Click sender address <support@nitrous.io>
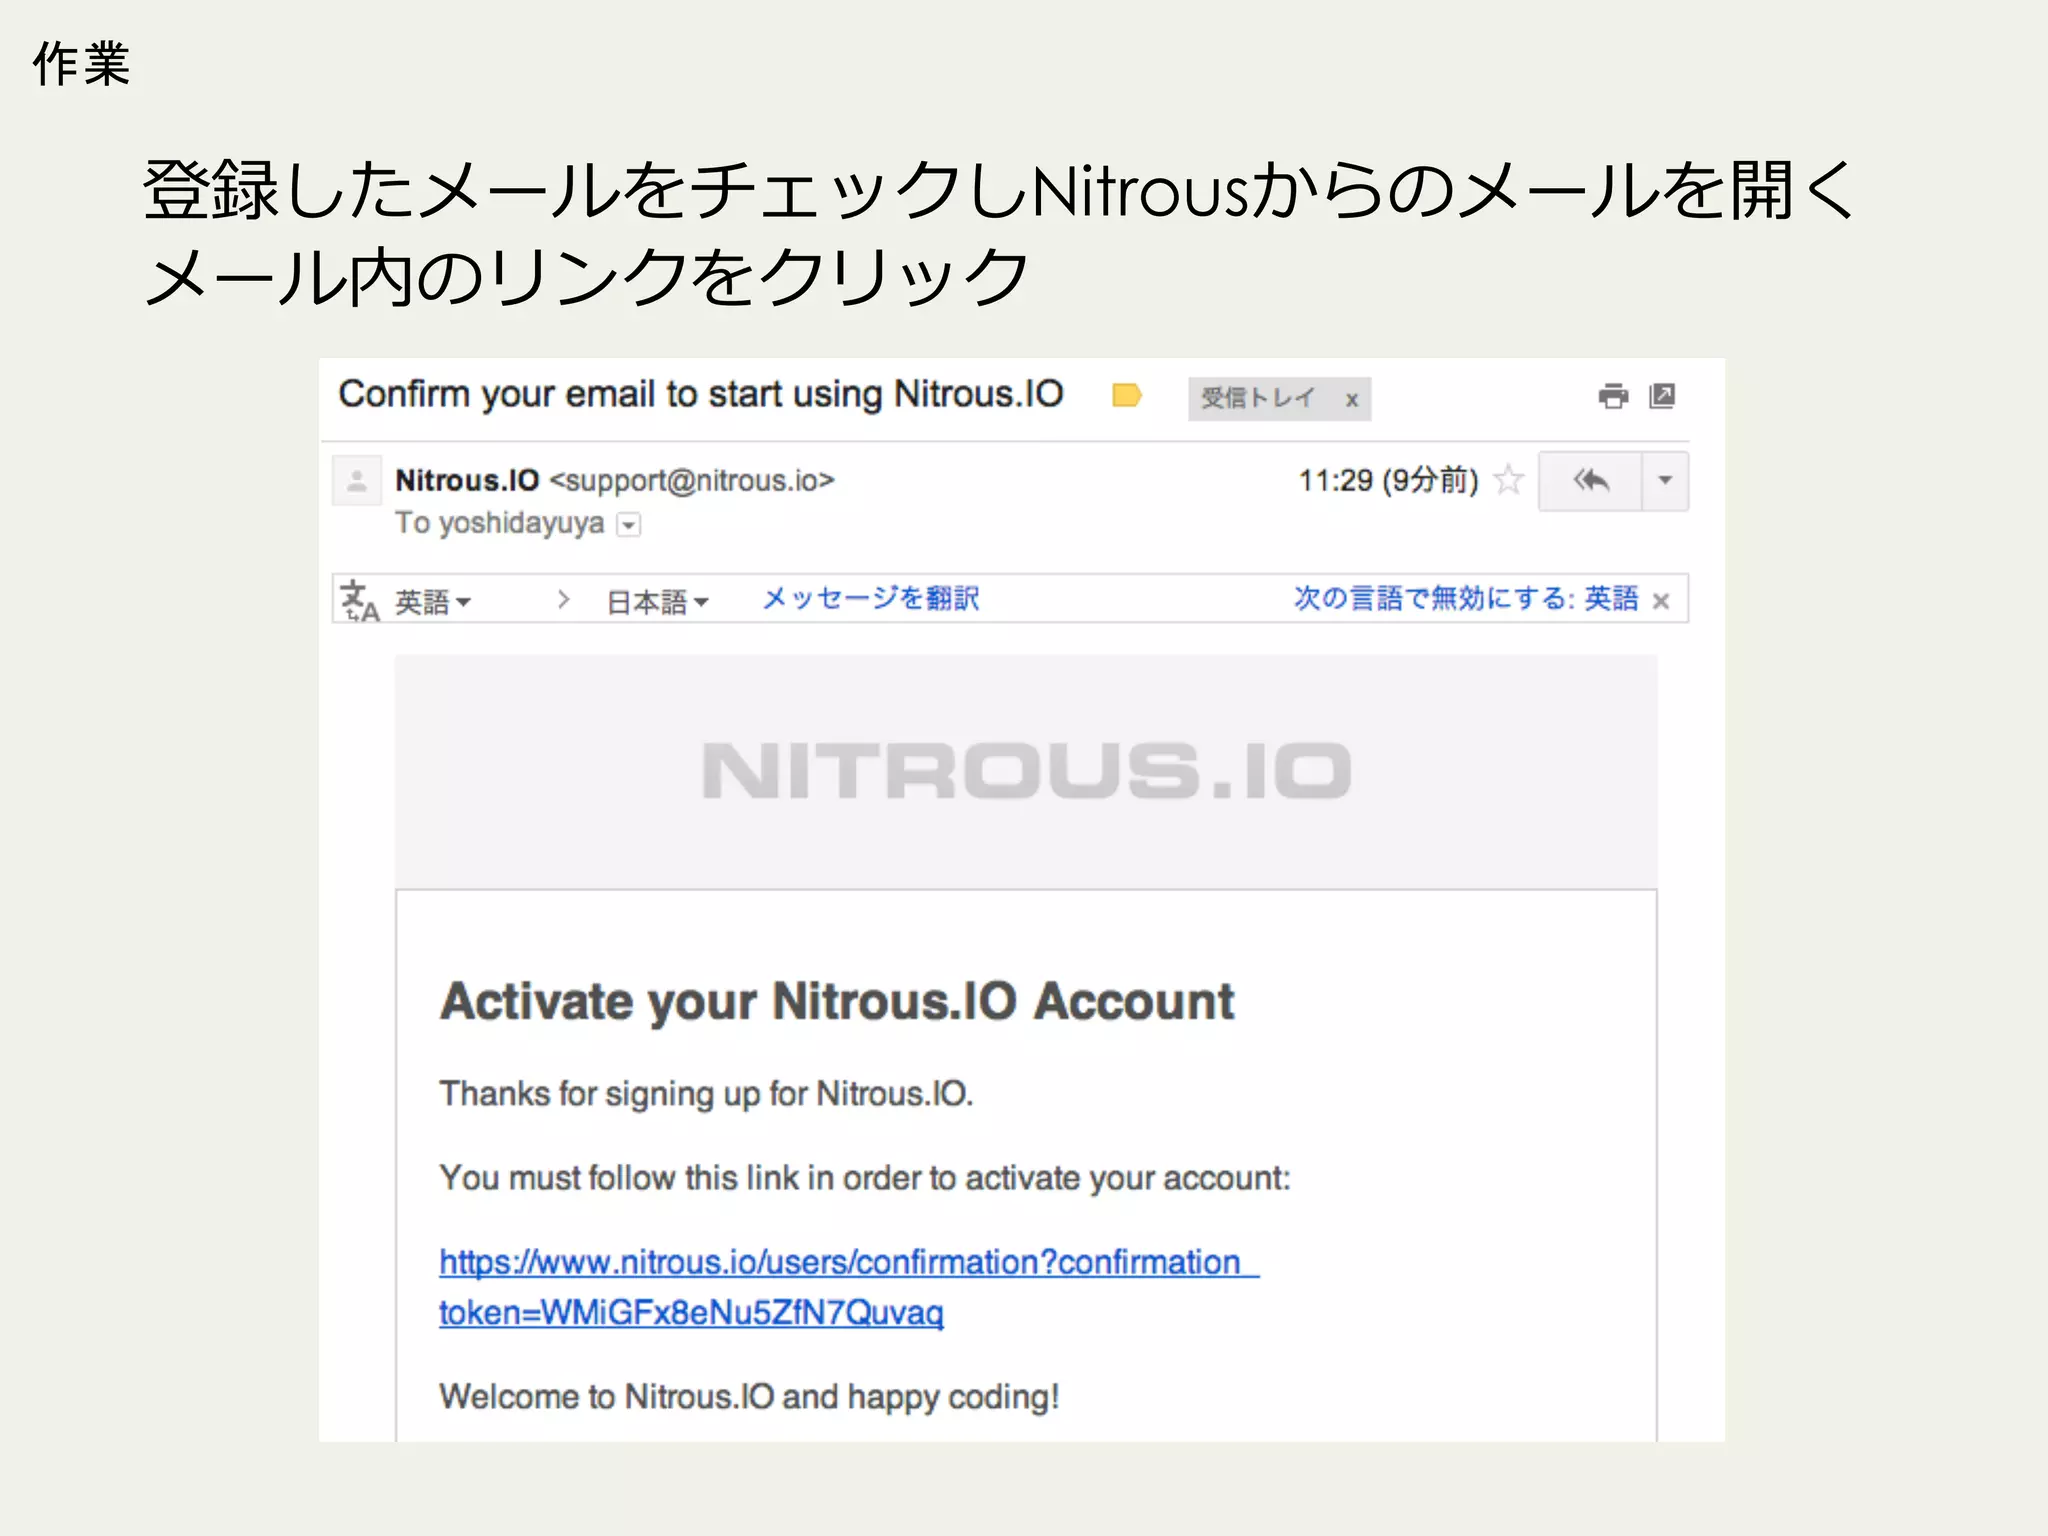The image size is (2048, 1536). 692,481
